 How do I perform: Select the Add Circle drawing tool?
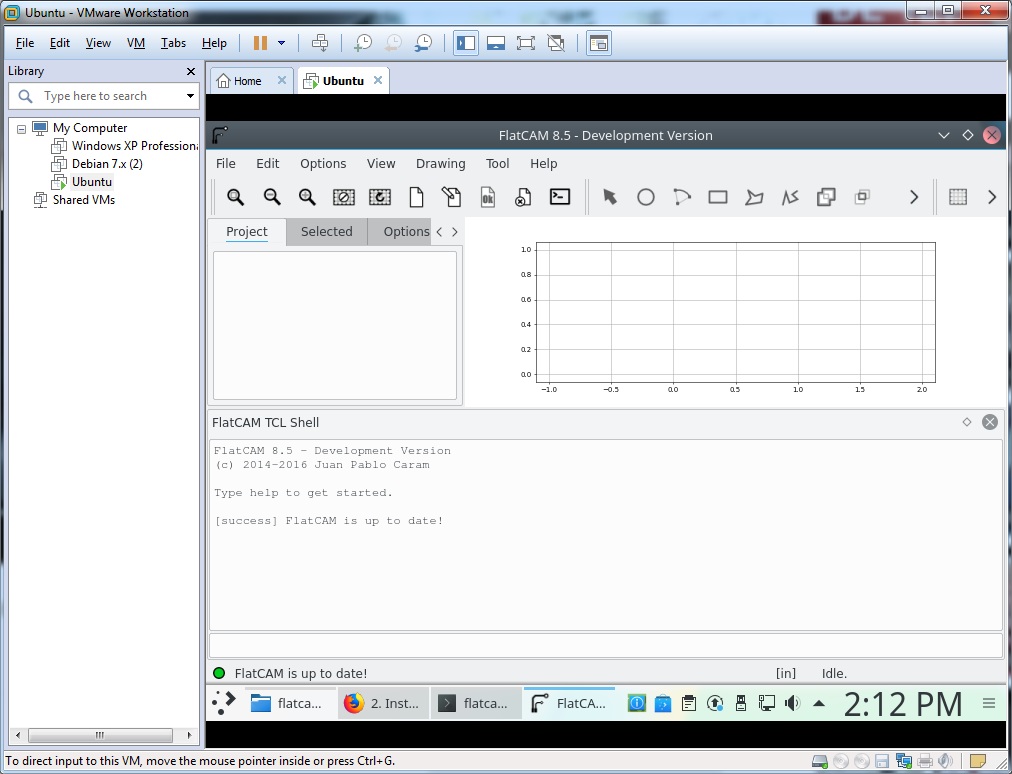[645, 197]
